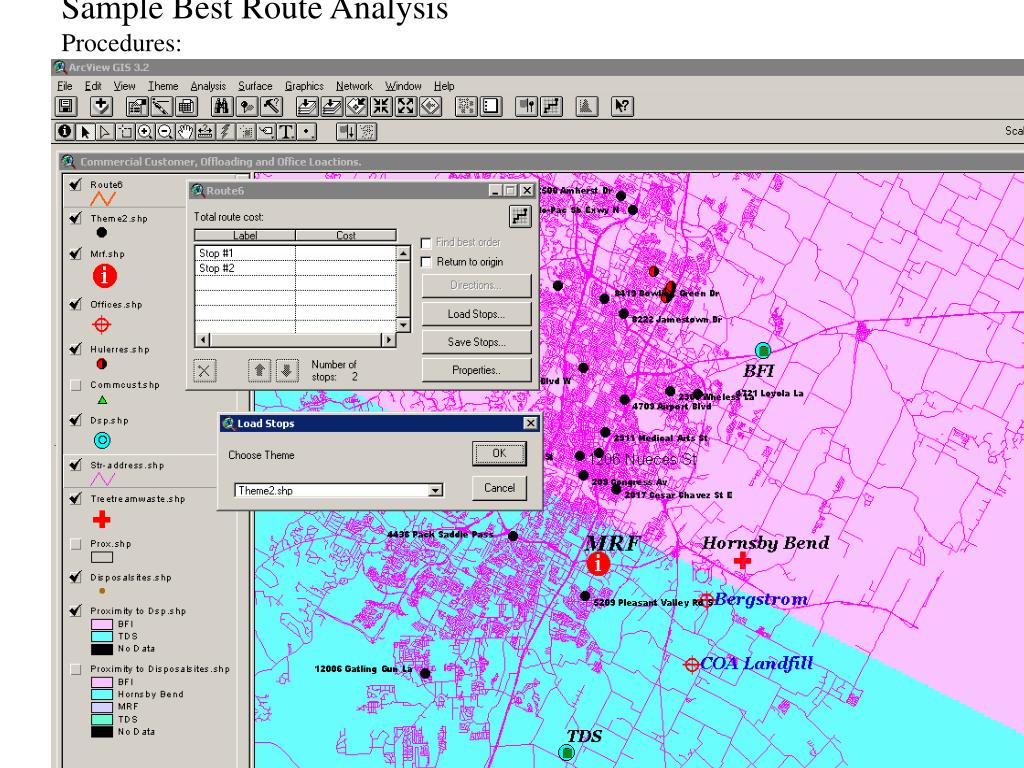Move stop down with arrow button

(287, 371)
